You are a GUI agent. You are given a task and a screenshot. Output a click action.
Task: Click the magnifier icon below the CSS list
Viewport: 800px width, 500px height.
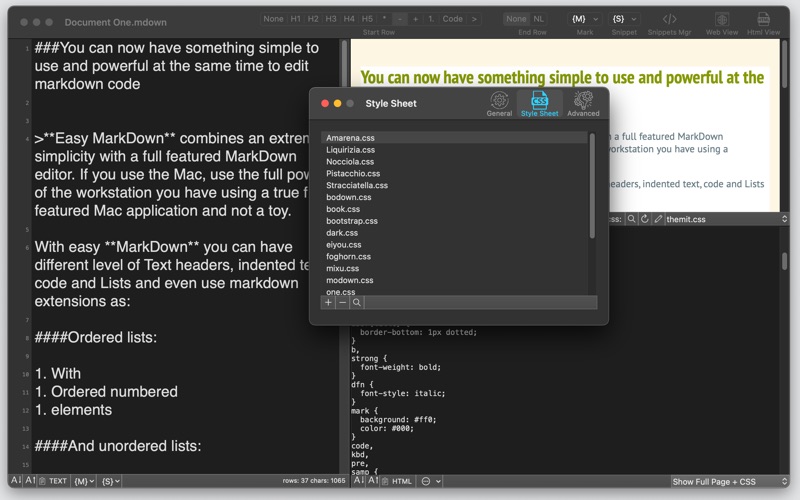coord(357,302)
